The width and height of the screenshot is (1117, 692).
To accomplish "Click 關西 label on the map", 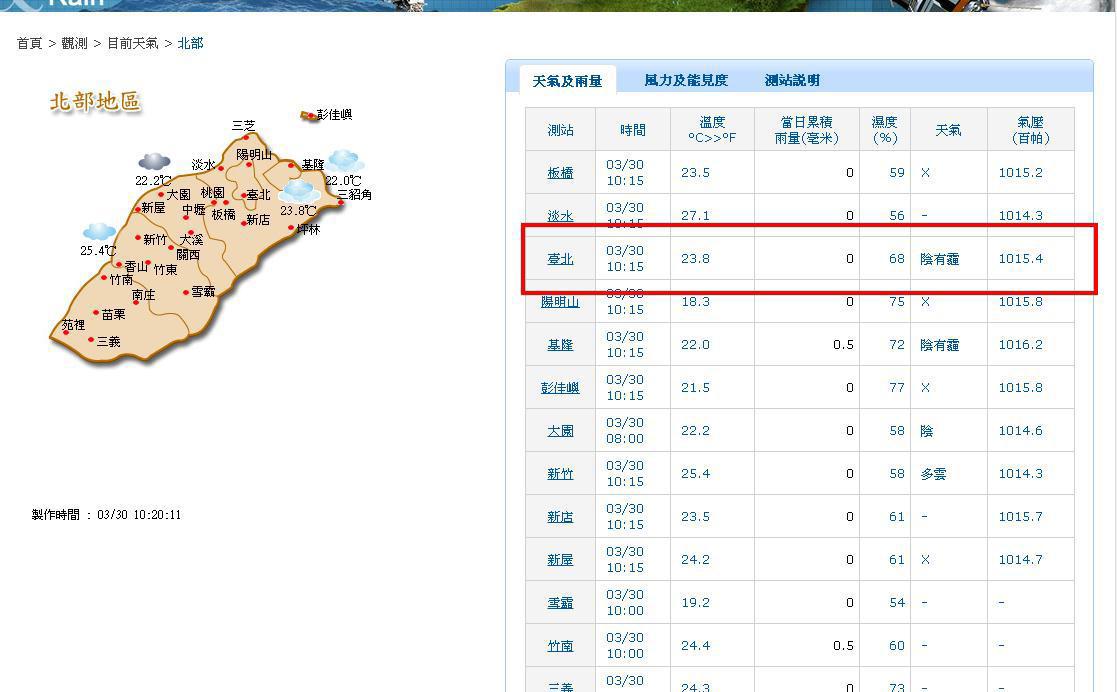I will click(188, 254).
